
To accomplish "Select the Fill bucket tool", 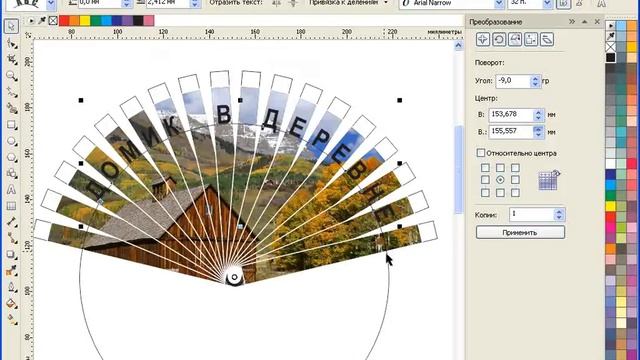I will pyautogui.click(x=11, y=304).
